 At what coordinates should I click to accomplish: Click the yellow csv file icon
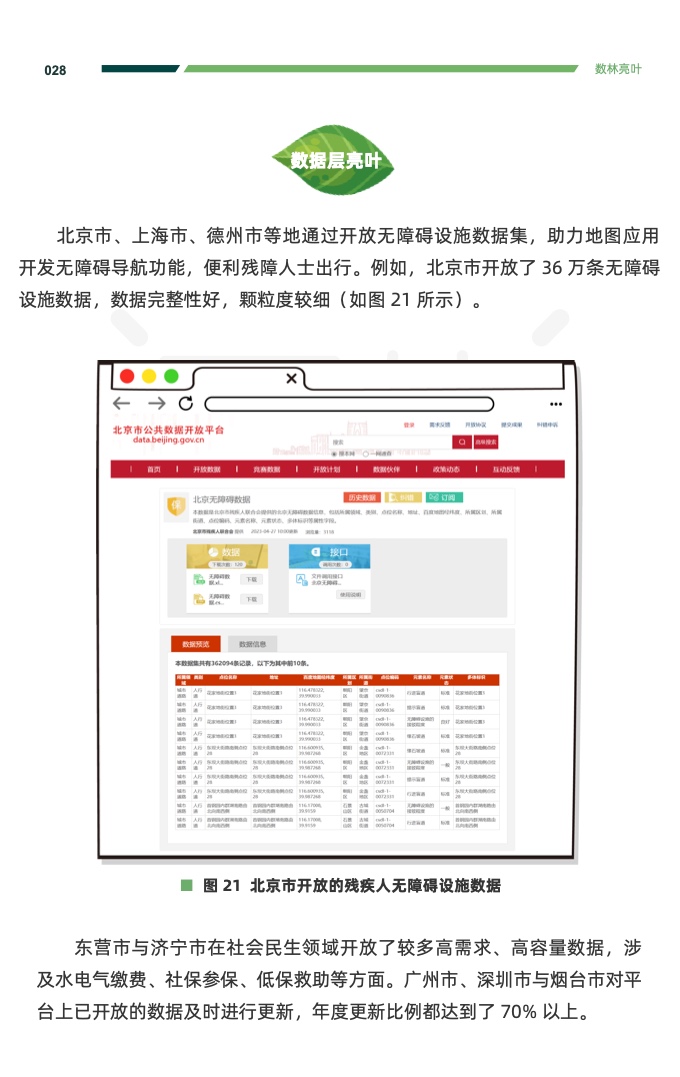point(199,599)
